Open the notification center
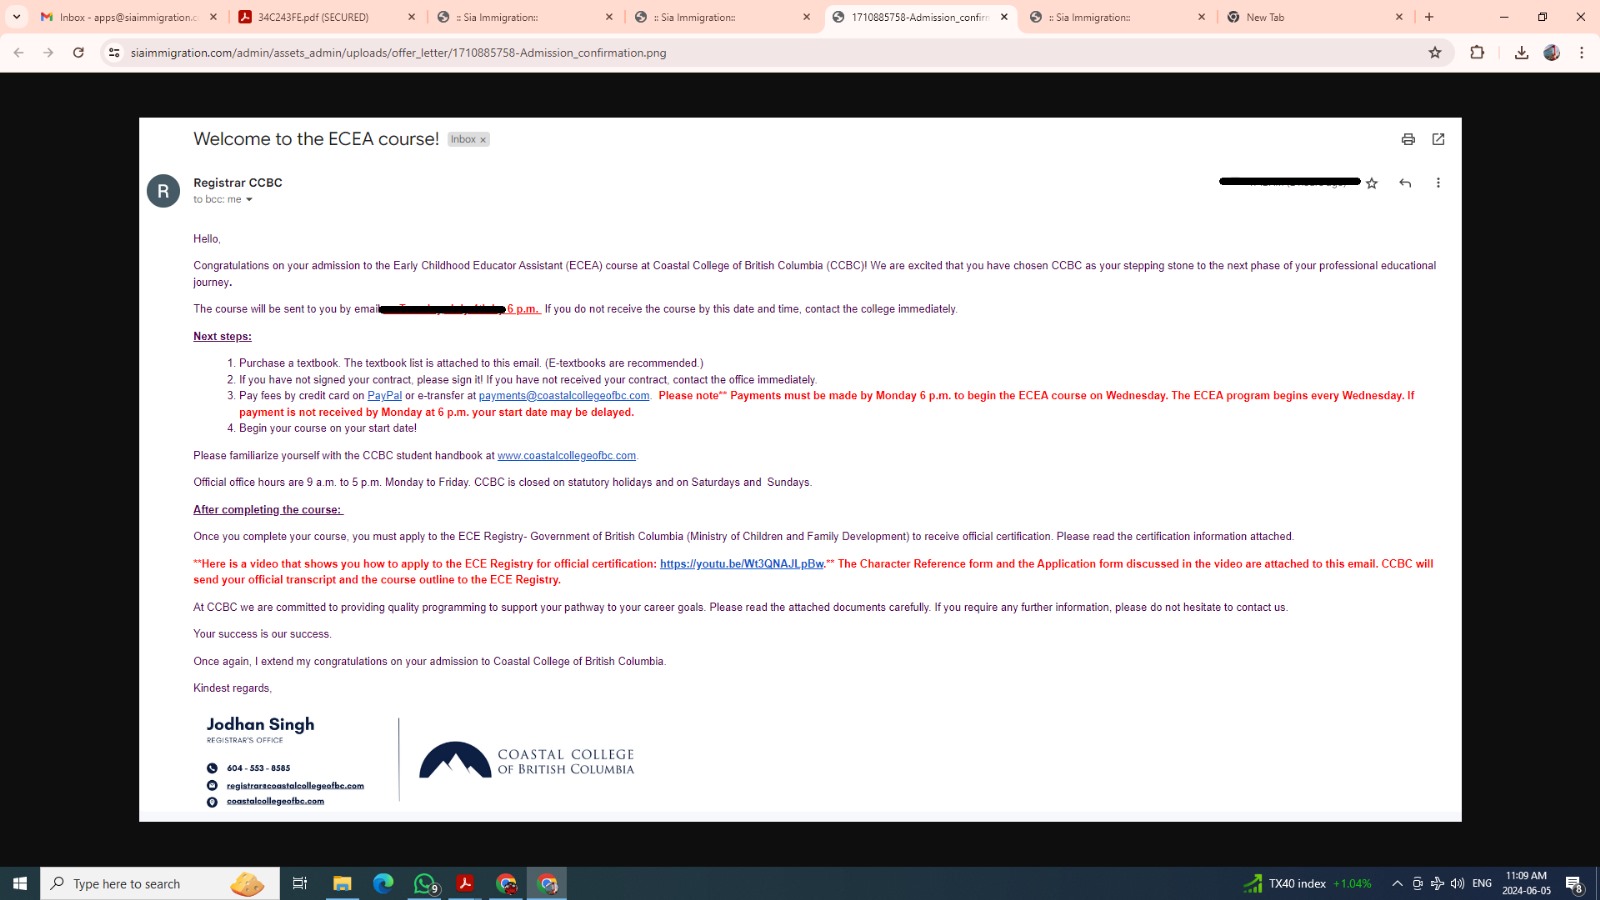 click(x=1574, y=883)
